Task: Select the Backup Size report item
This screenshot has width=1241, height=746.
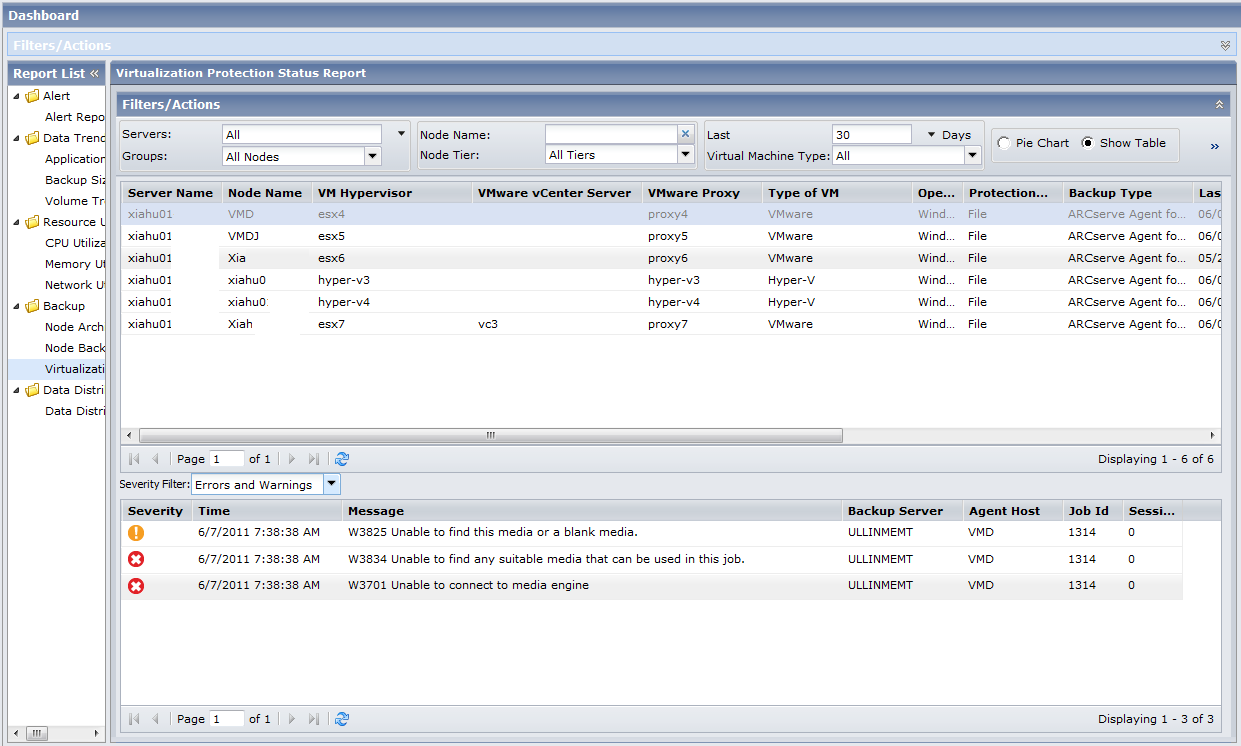Action: point(75,180)
